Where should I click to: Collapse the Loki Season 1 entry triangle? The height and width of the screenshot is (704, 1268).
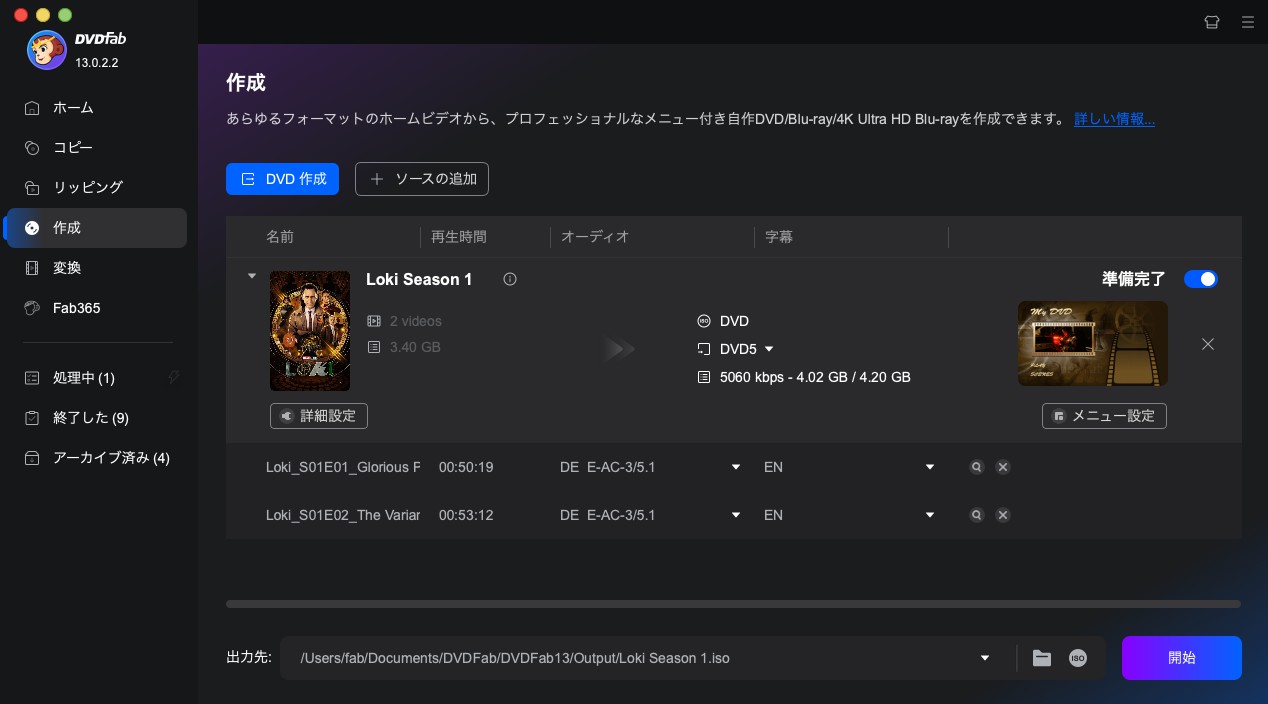pyautogui.click(x=252, y=276)
